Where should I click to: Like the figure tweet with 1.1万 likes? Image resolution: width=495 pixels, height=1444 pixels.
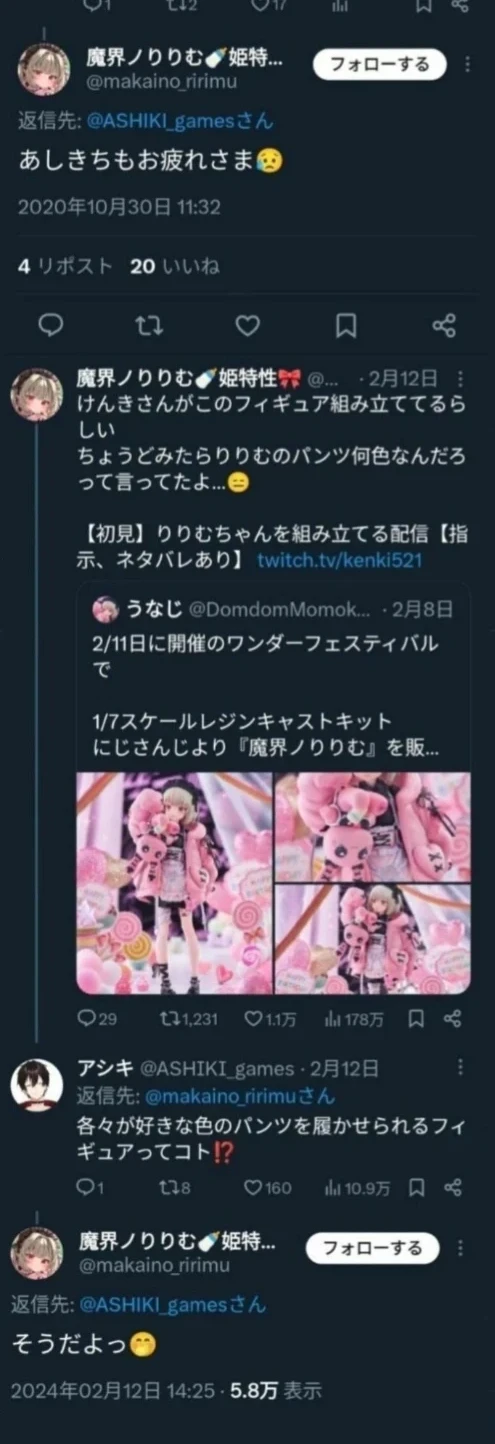coord(270,1019)
